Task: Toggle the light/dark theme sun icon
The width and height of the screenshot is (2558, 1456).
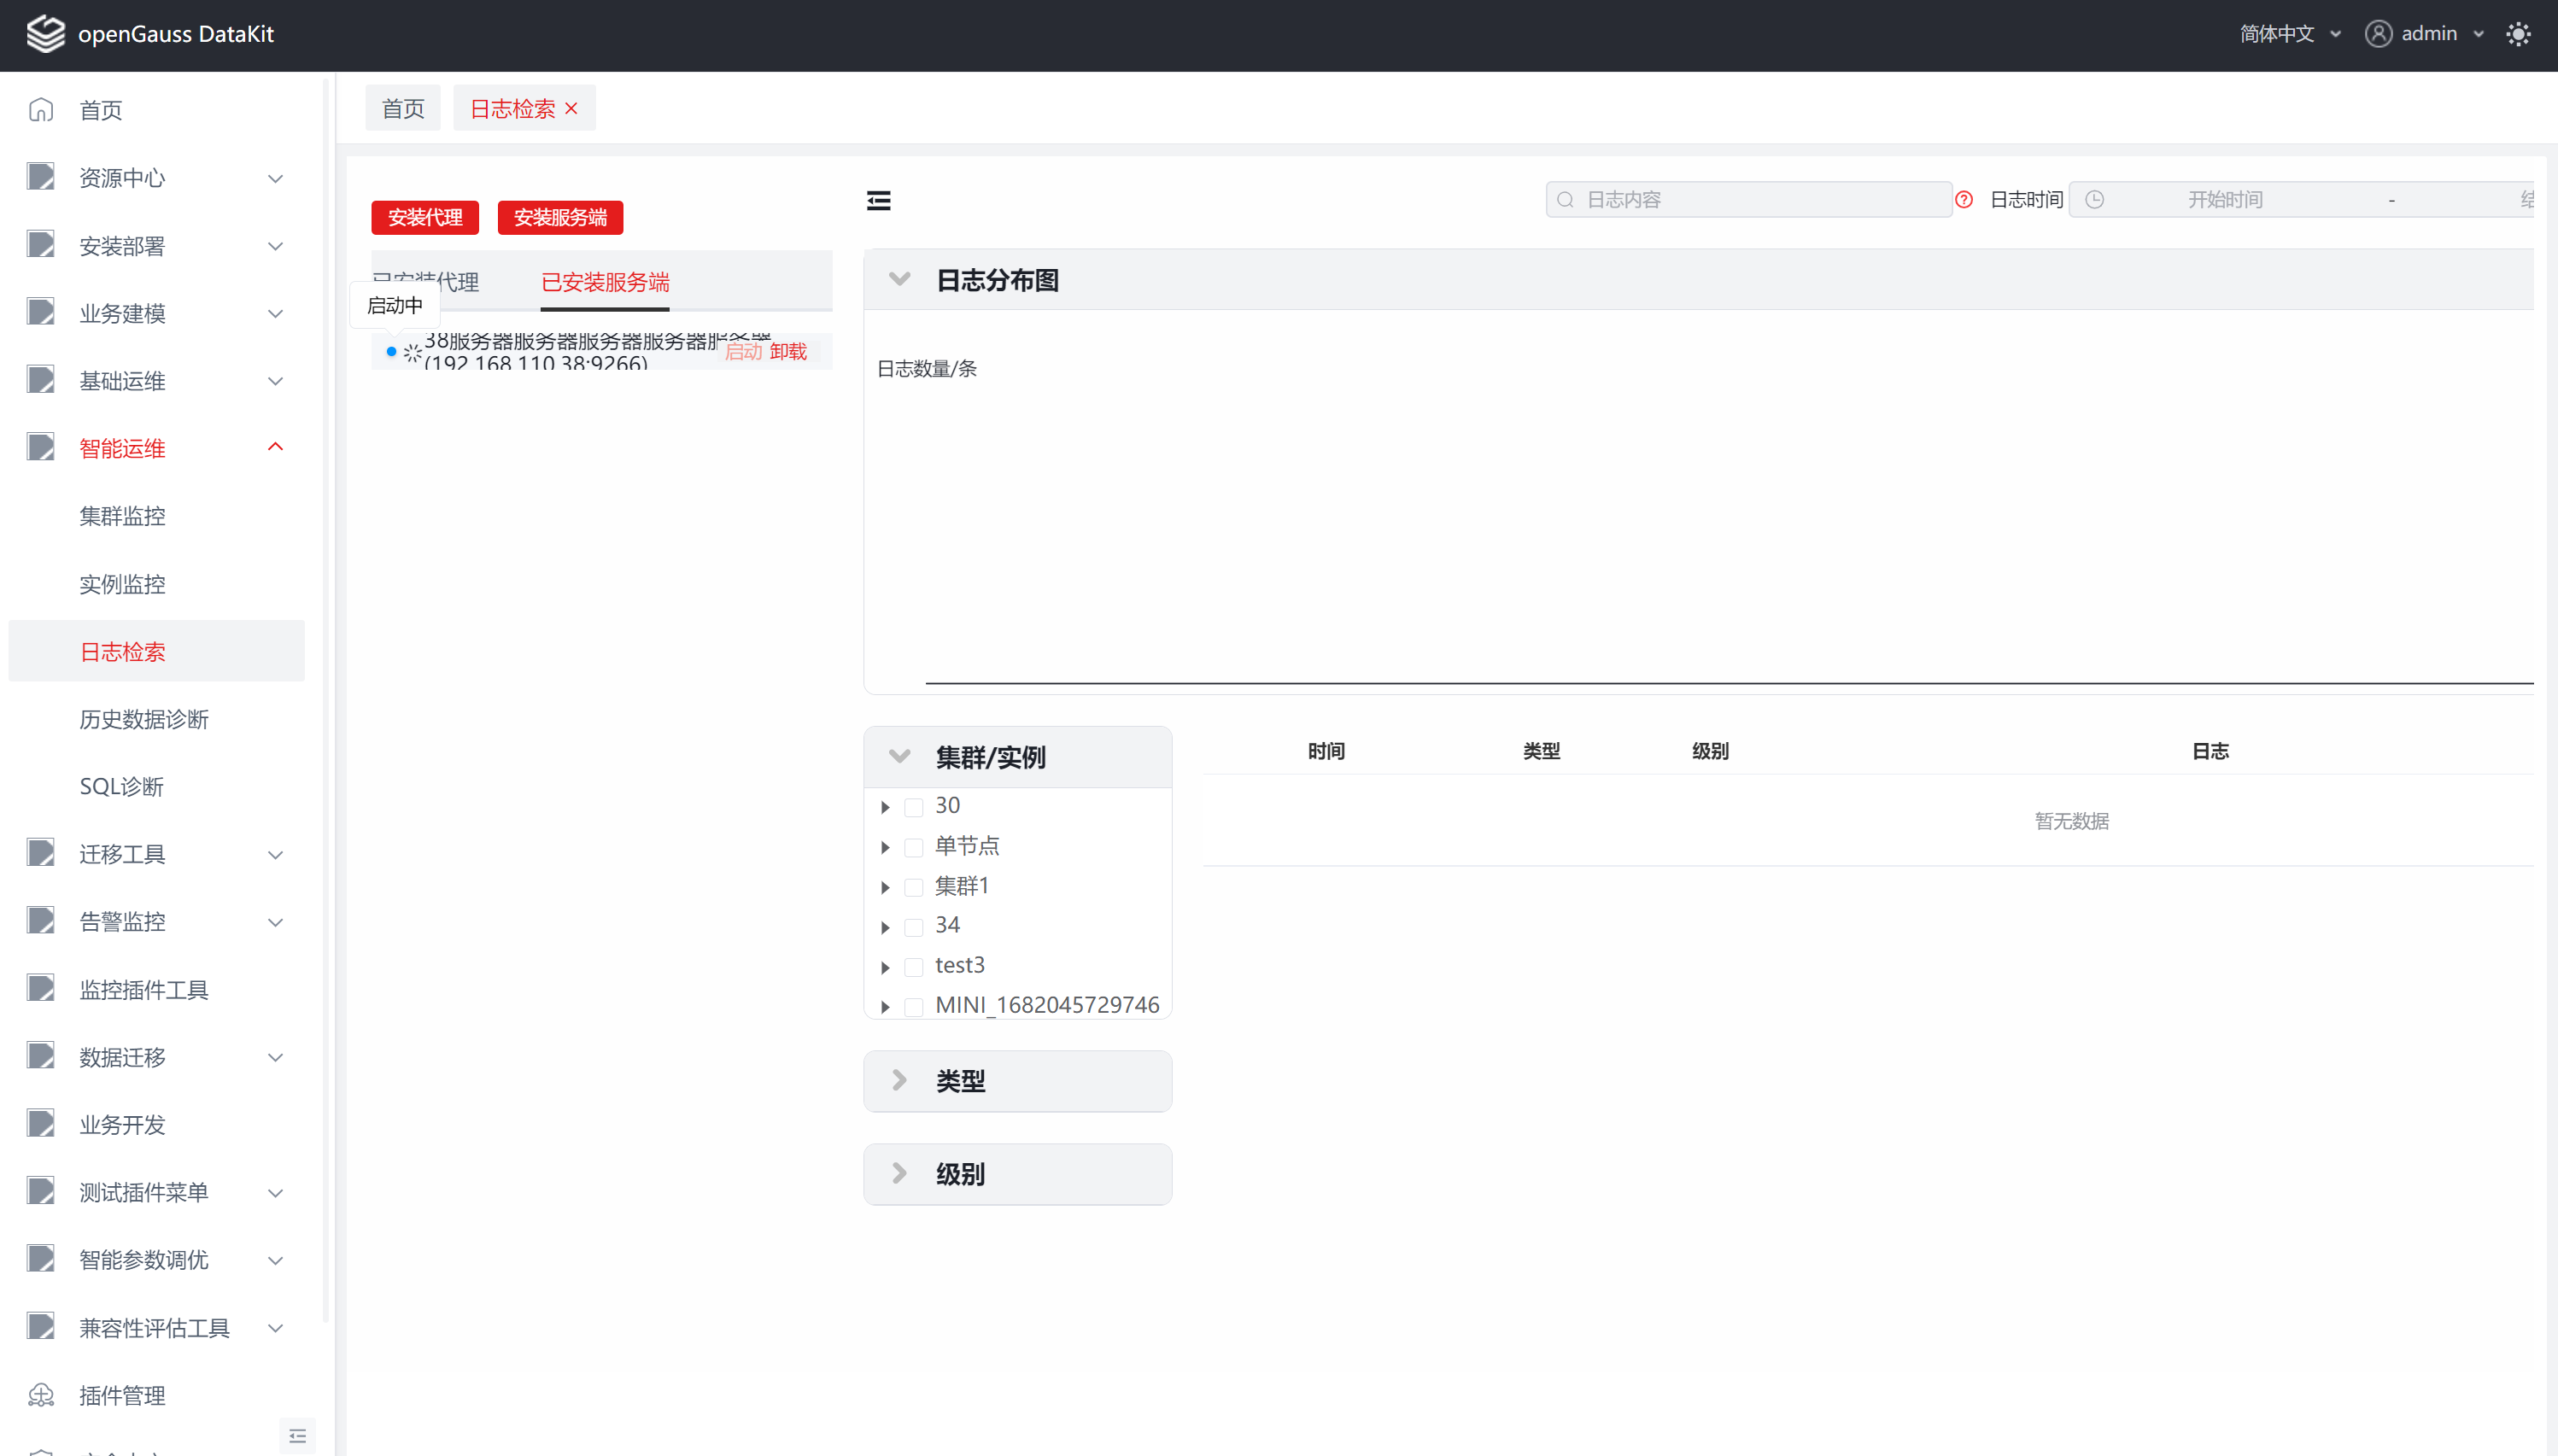Action: [x=2517, y=34]
